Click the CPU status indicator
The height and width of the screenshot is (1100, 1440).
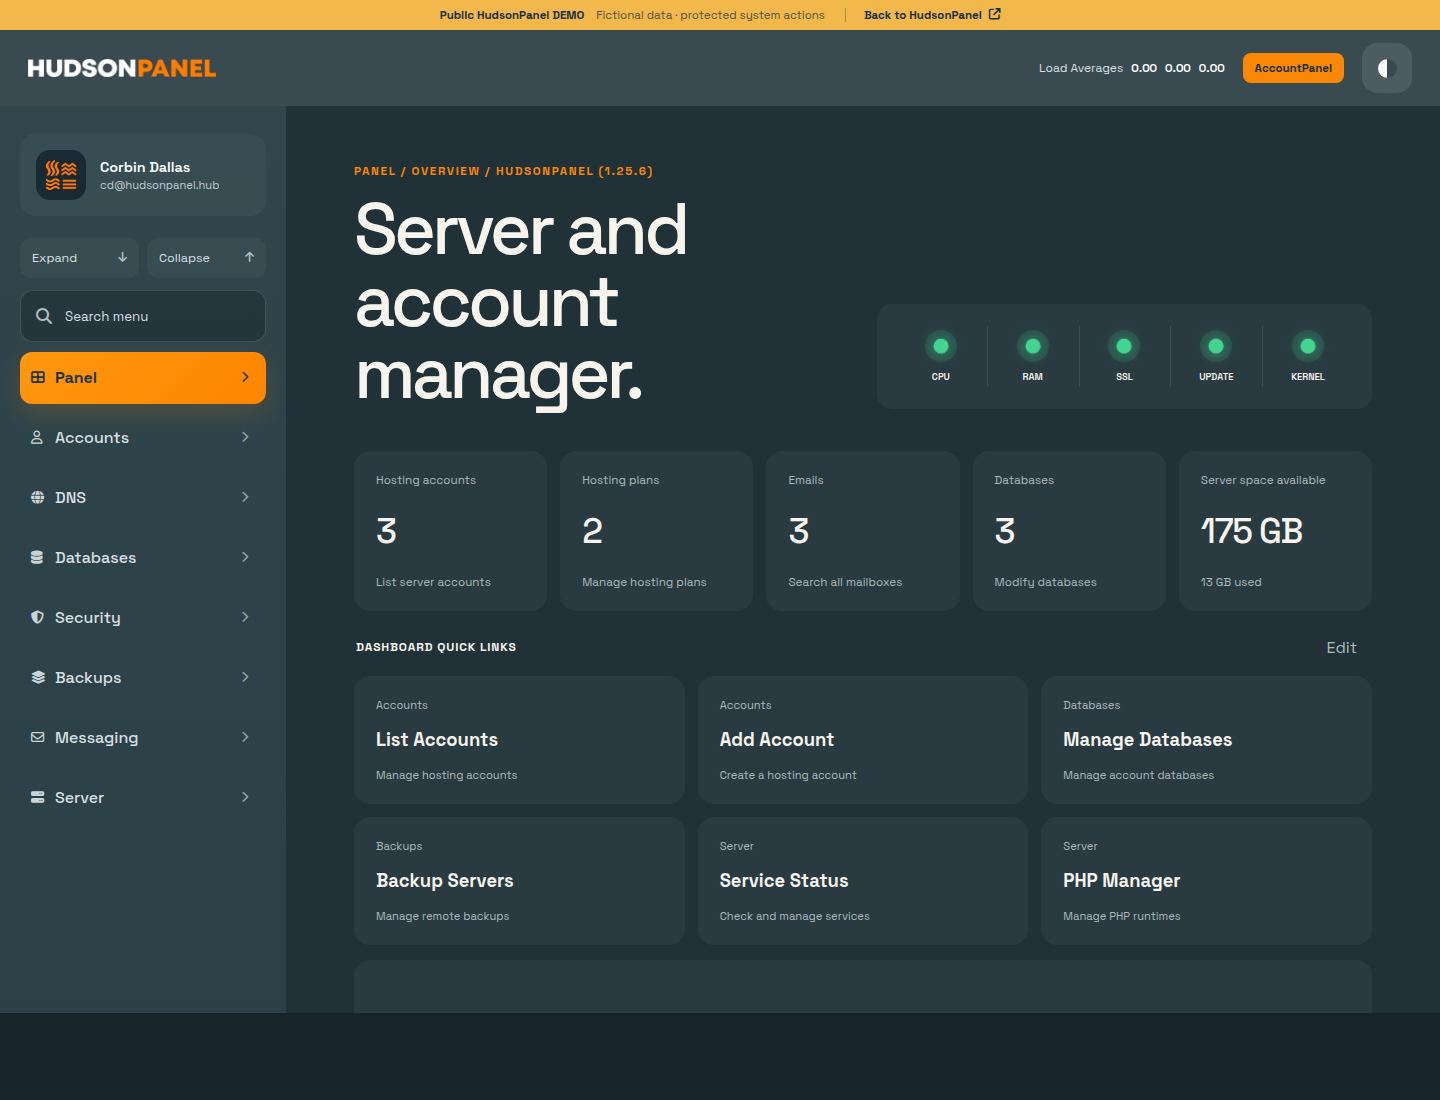pos(941,346)
